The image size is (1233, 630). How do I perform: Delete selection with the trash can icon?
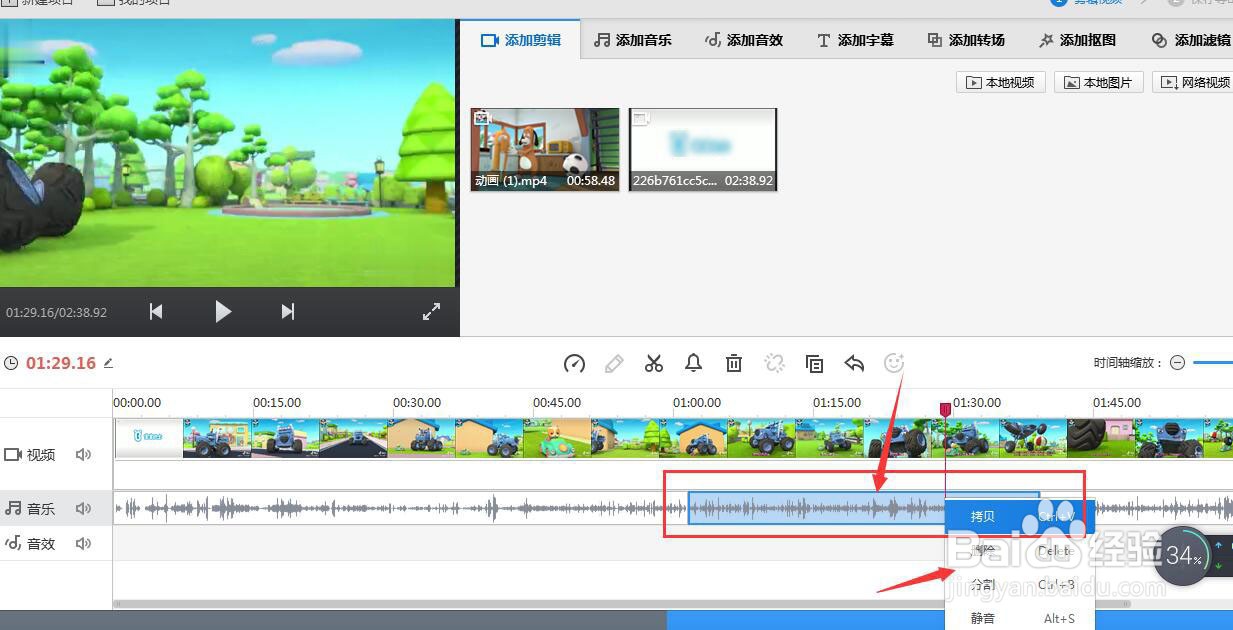pos(734,364)
